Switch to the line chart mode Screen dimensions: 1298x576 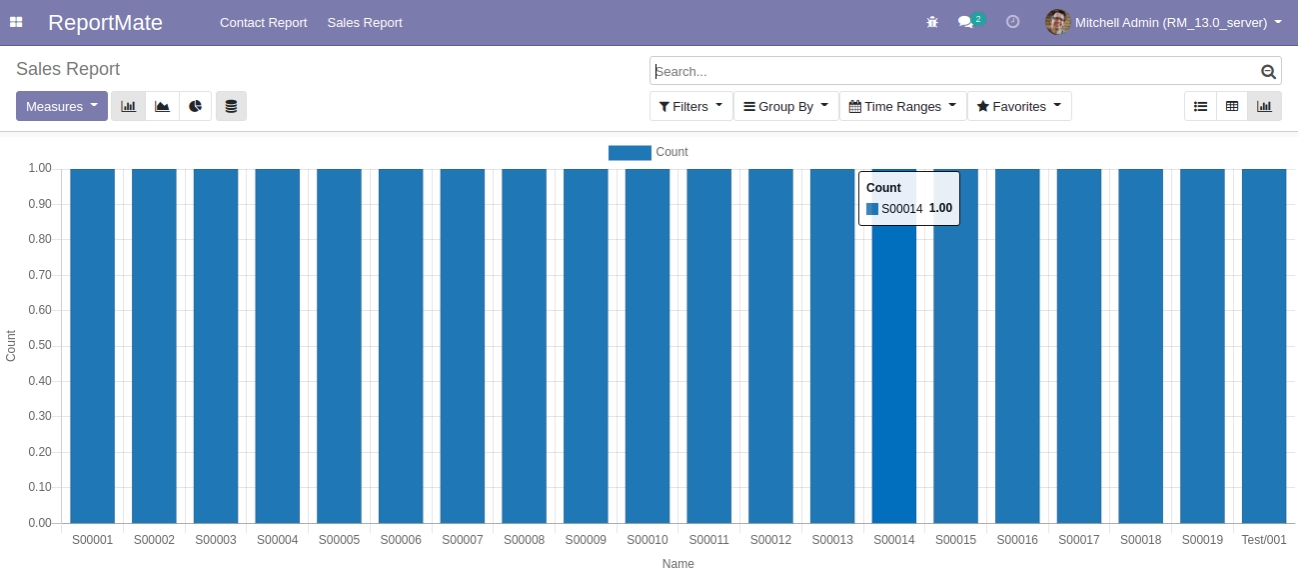click(x=162, y=106)
